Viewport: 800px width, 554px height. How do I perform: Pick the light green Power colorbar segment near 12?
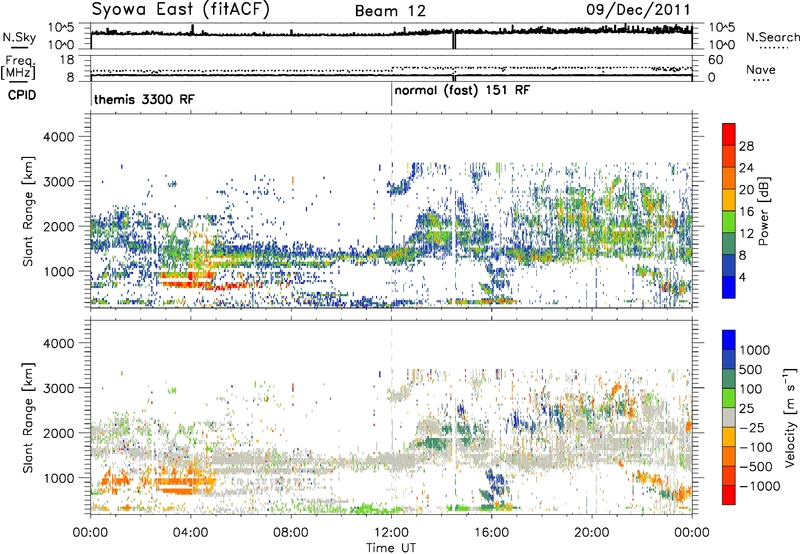click(729, 222)
